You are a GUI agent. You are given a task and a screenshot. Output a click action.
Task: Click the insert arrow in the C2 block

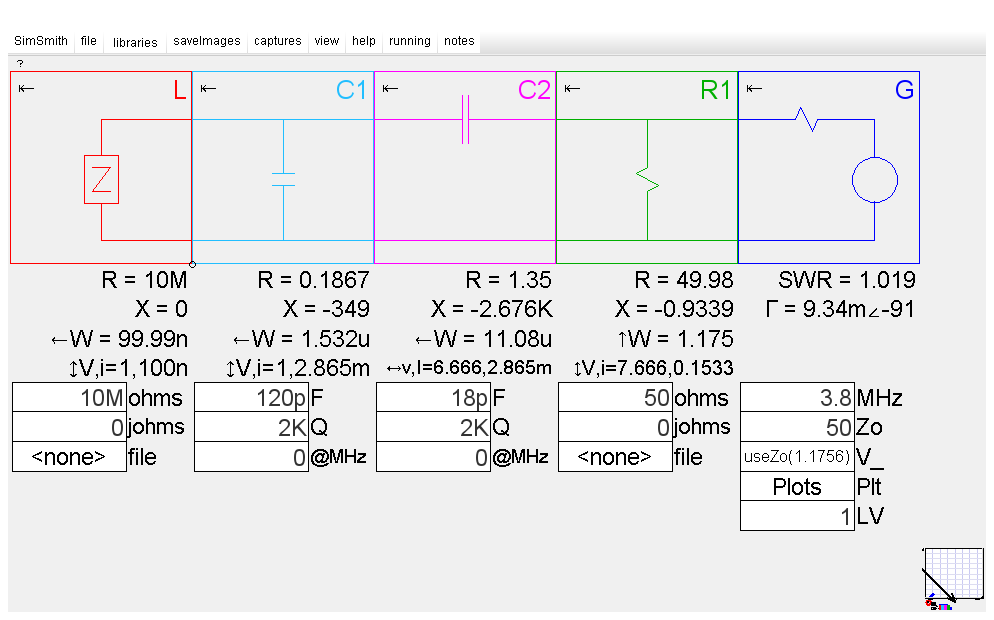click(390, 88)
